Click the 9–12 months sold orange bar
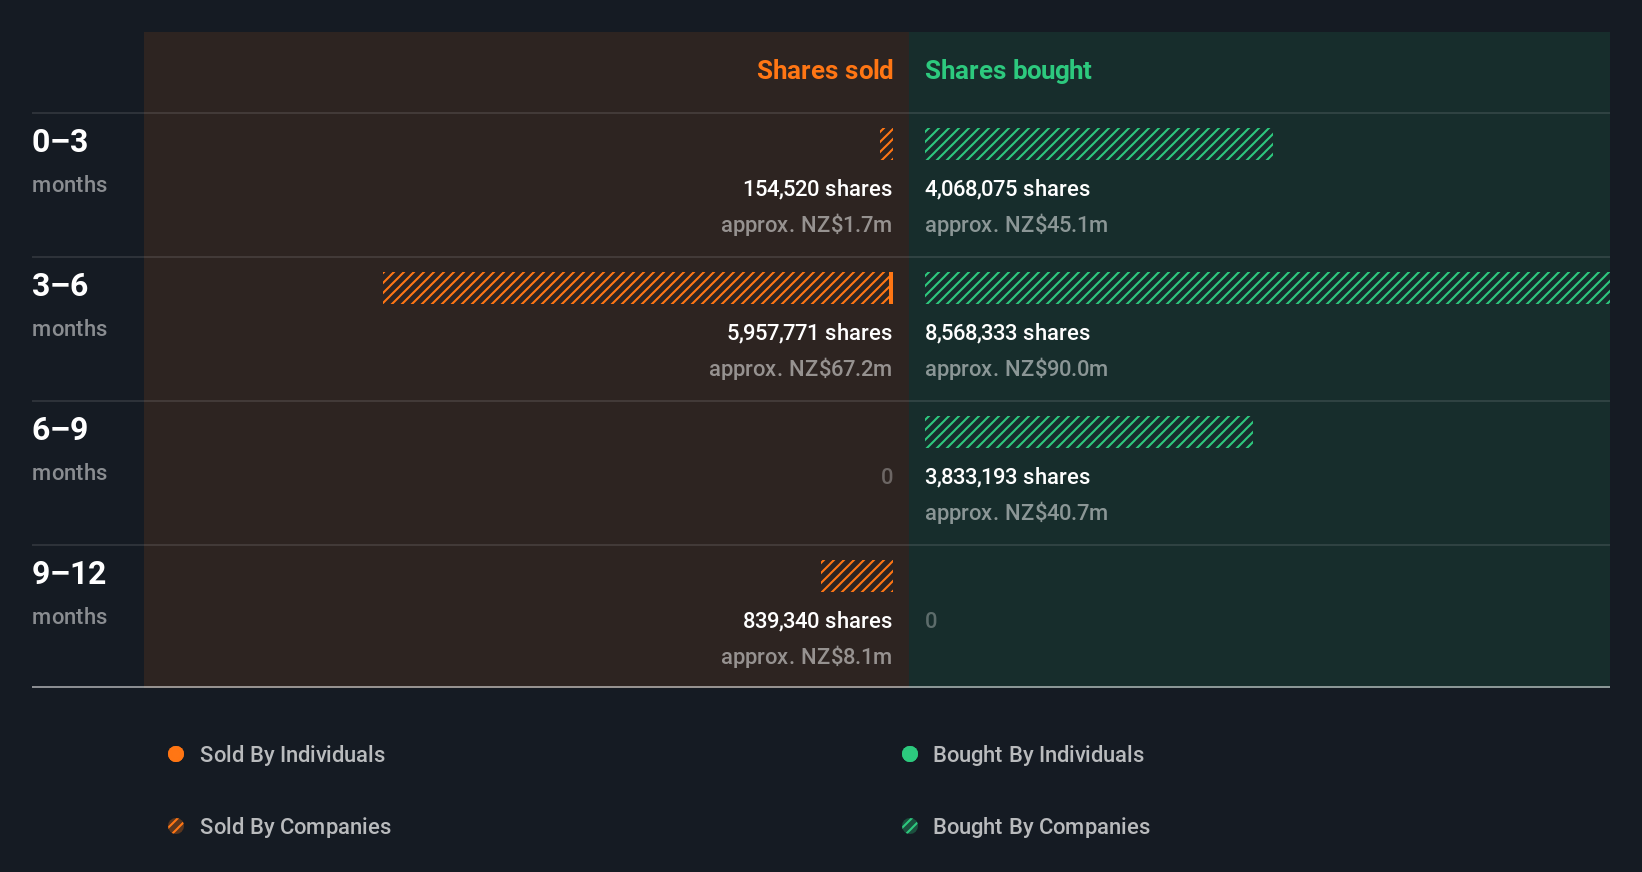Viewport: 1642px width, 872px height. coord(857,576)
